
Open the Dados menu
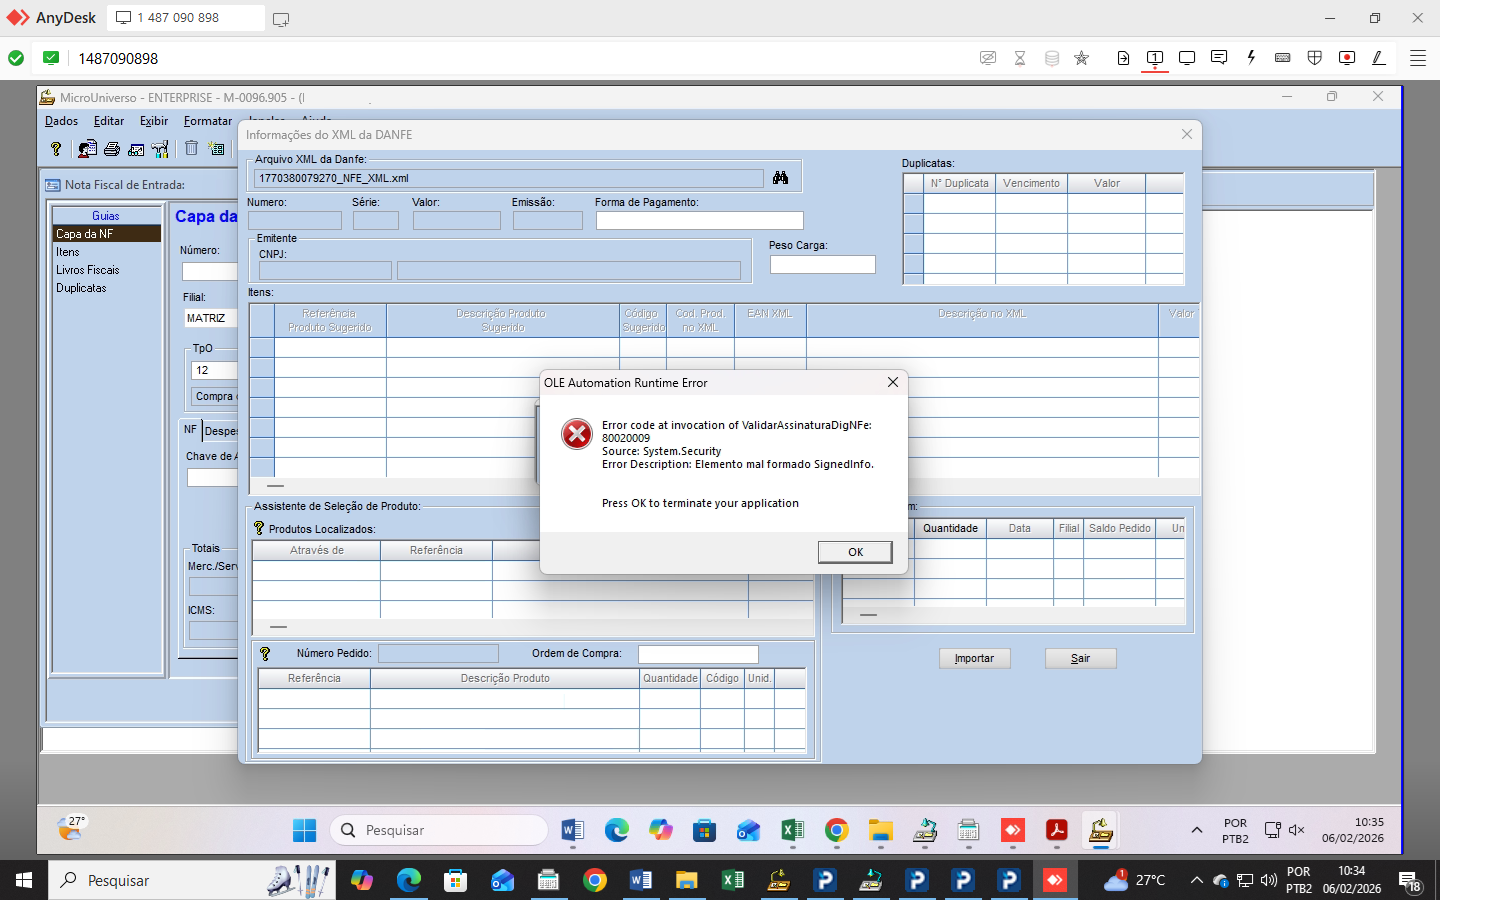coord(61,121)
